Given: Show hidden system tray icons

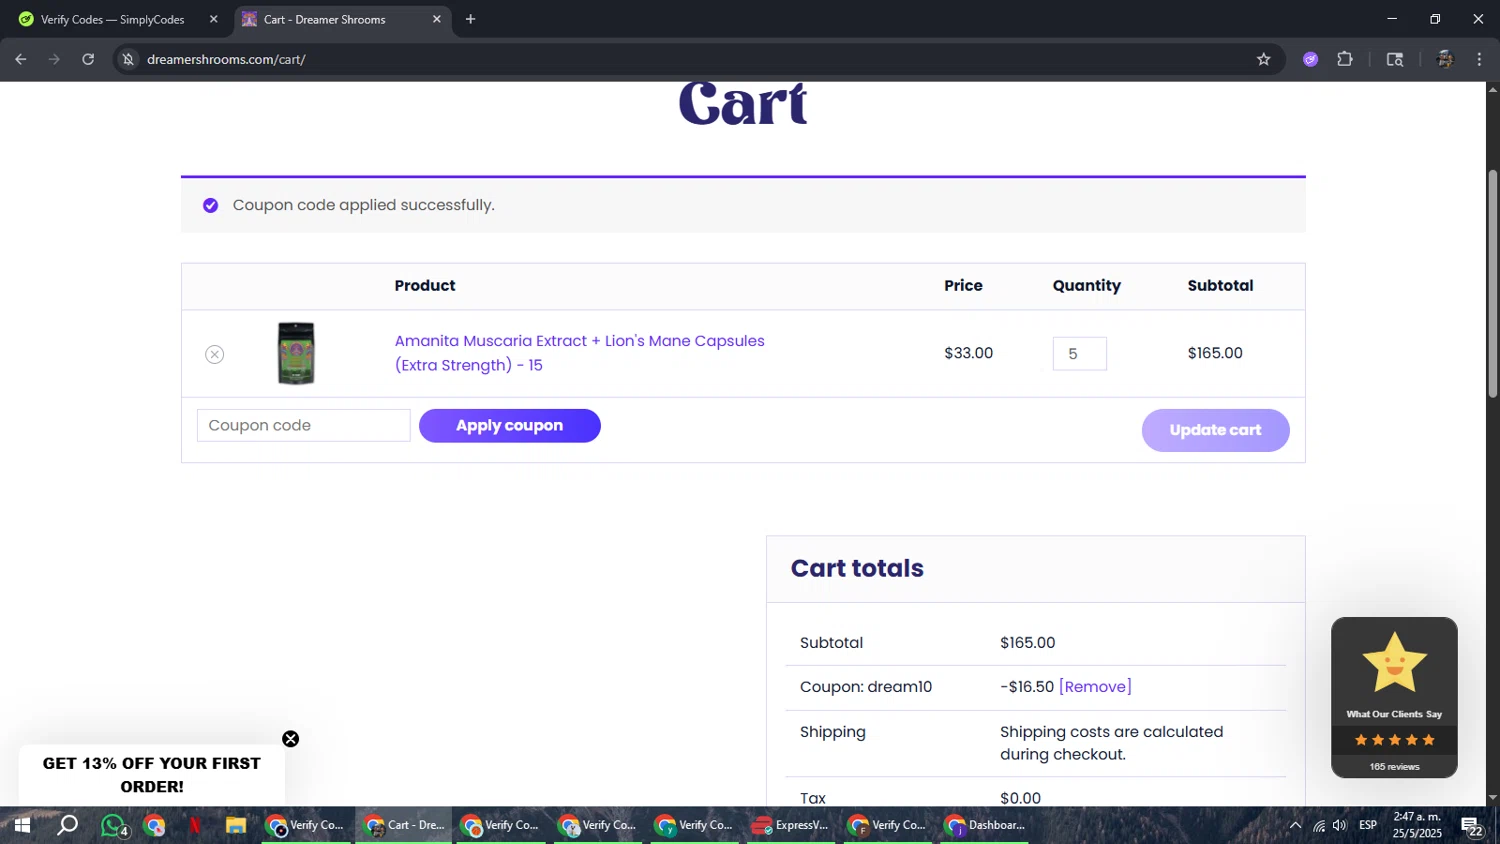Looking at the screenshot, I should tap(1295, 825).
